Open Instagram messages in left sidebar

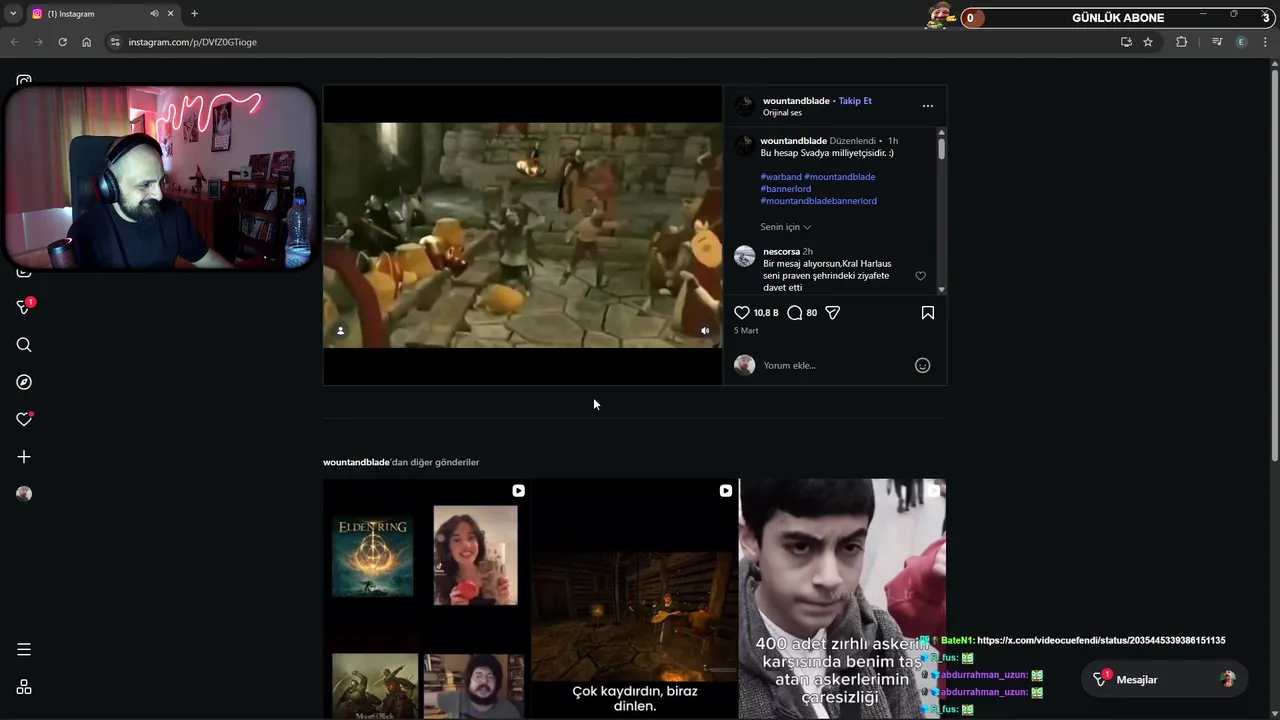point(24,307)
